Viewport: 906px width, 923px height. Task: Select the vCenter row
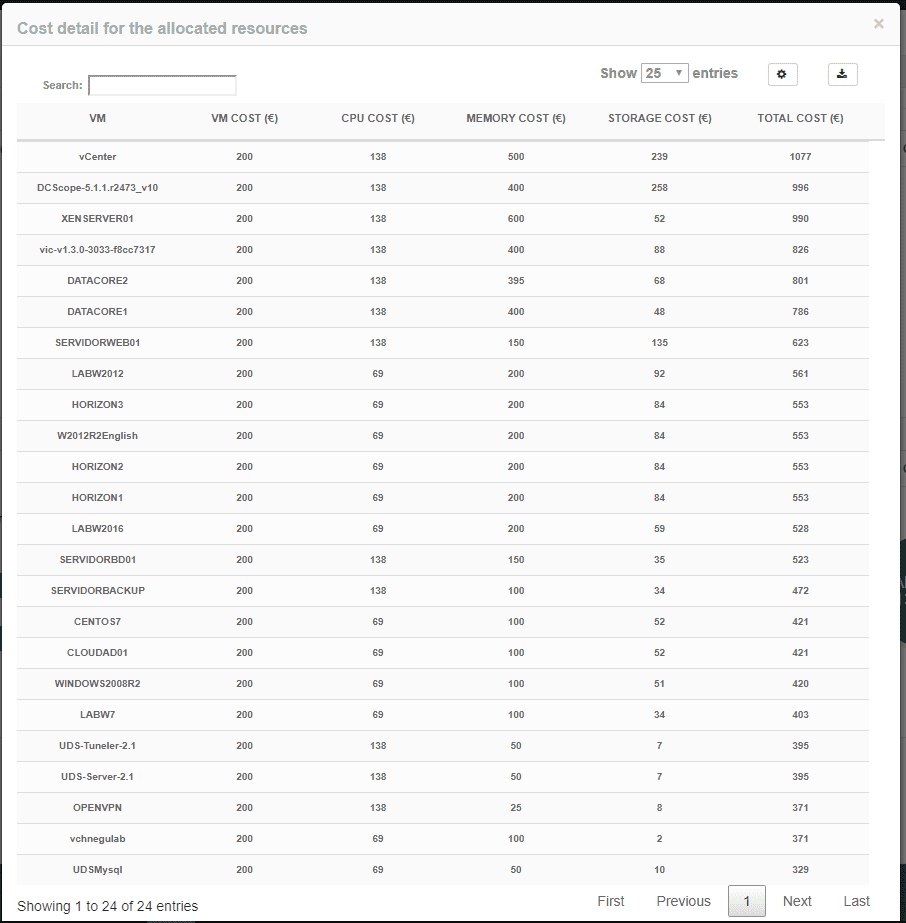coord(97,156)
